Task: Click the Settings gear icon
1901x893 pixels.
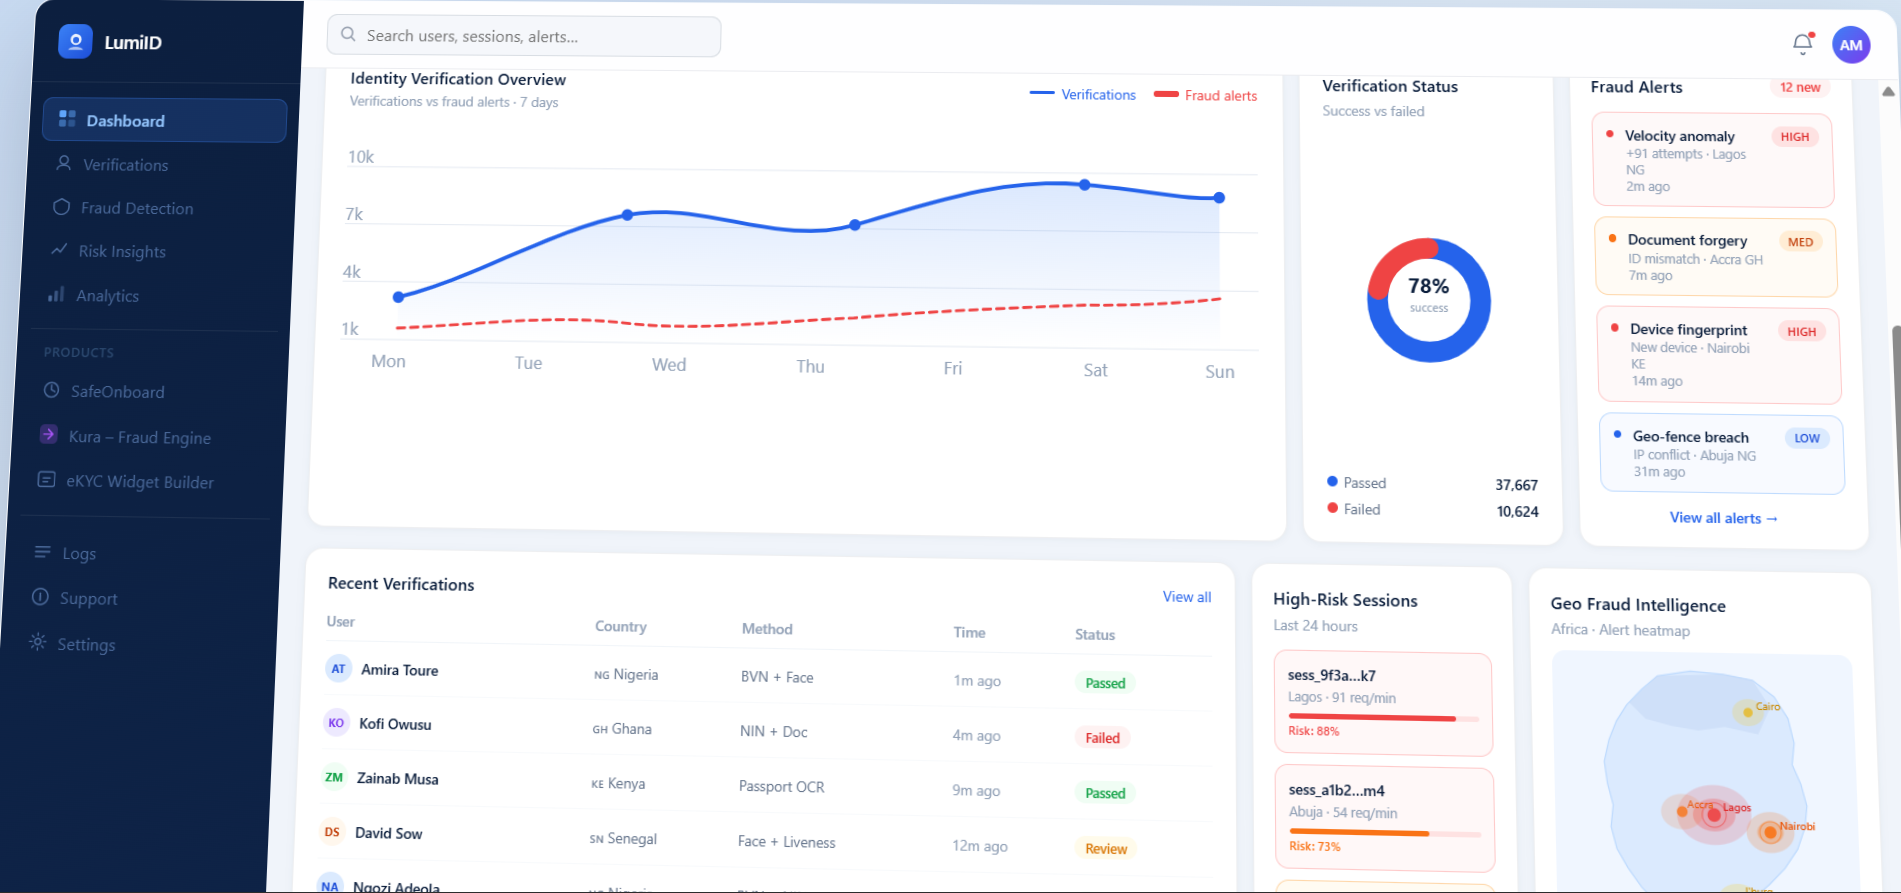Action: click(x=38, y=642)
